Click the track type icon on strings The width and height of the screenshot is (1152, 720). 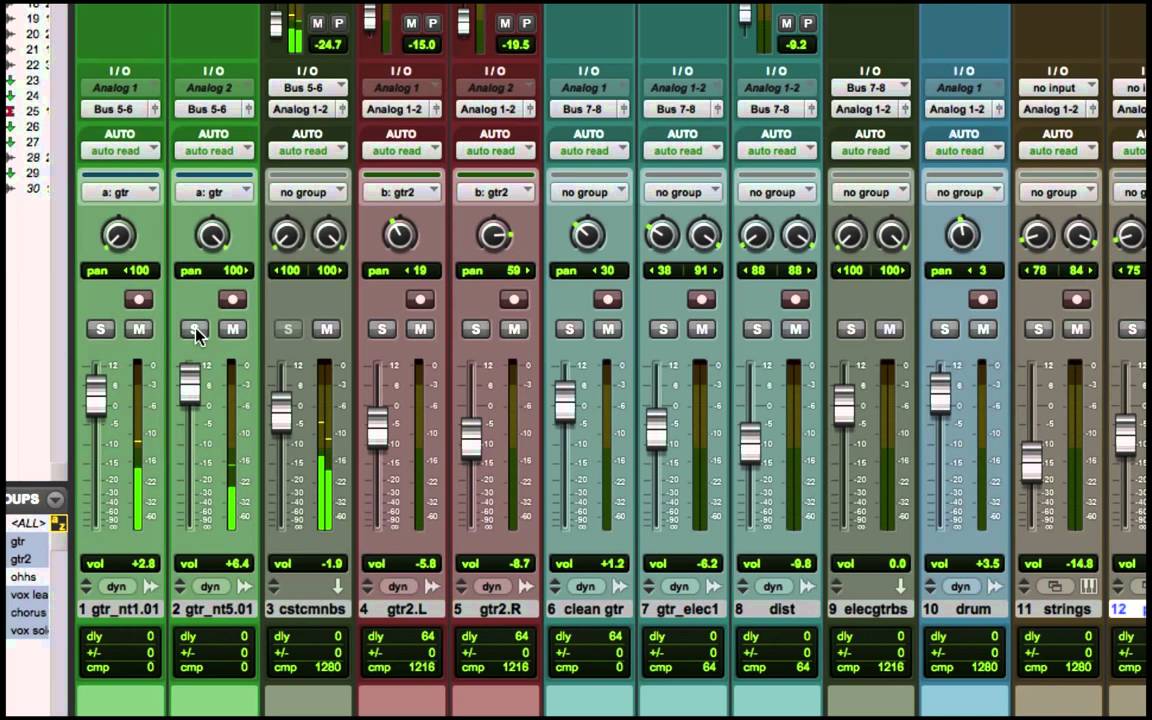click(x=1055, y=586)
